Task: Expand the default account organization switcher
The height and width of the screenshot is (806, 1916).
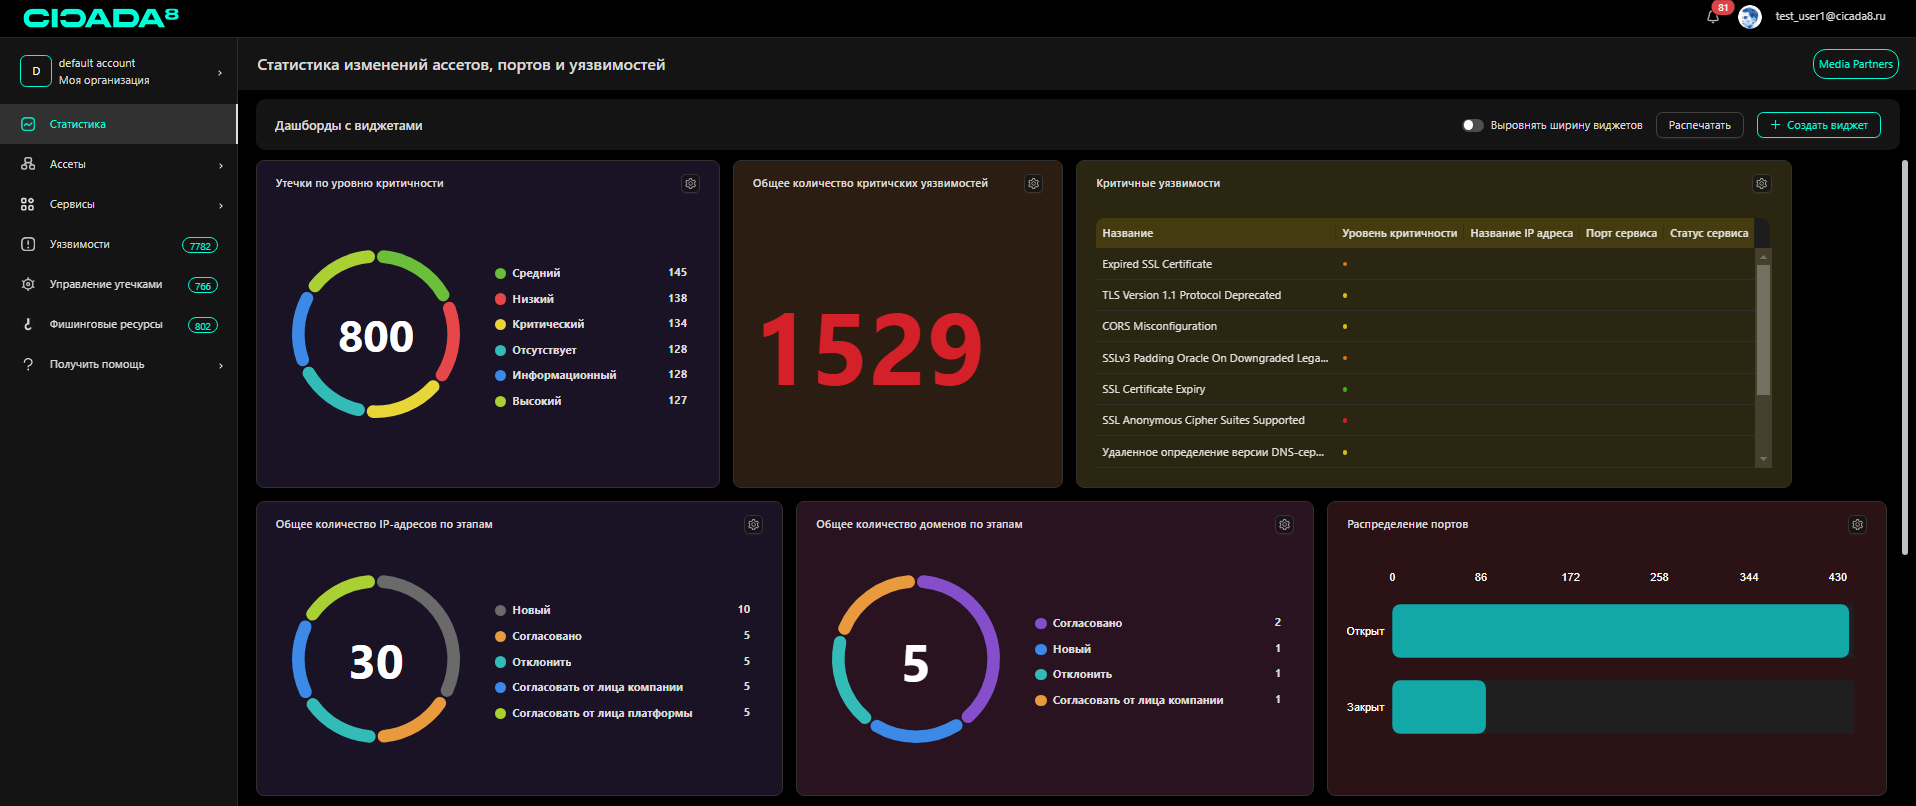Action: click(x=220, y=72)
